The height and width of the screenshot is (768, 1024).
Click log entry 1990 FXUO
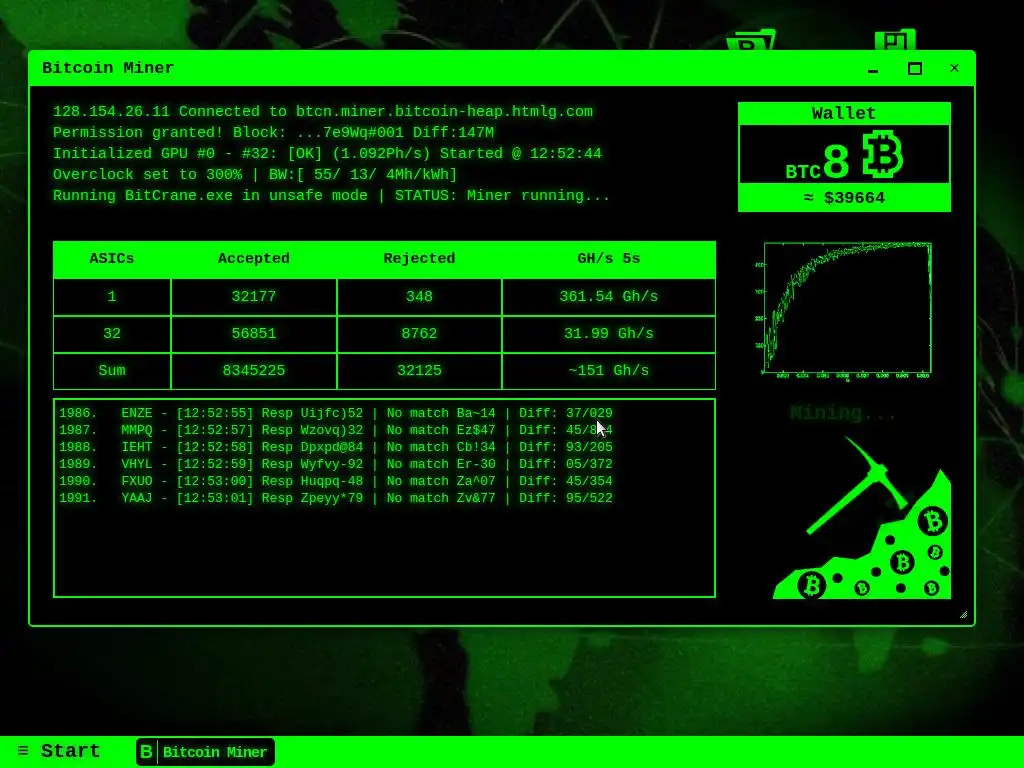click(x=336, y=481)
